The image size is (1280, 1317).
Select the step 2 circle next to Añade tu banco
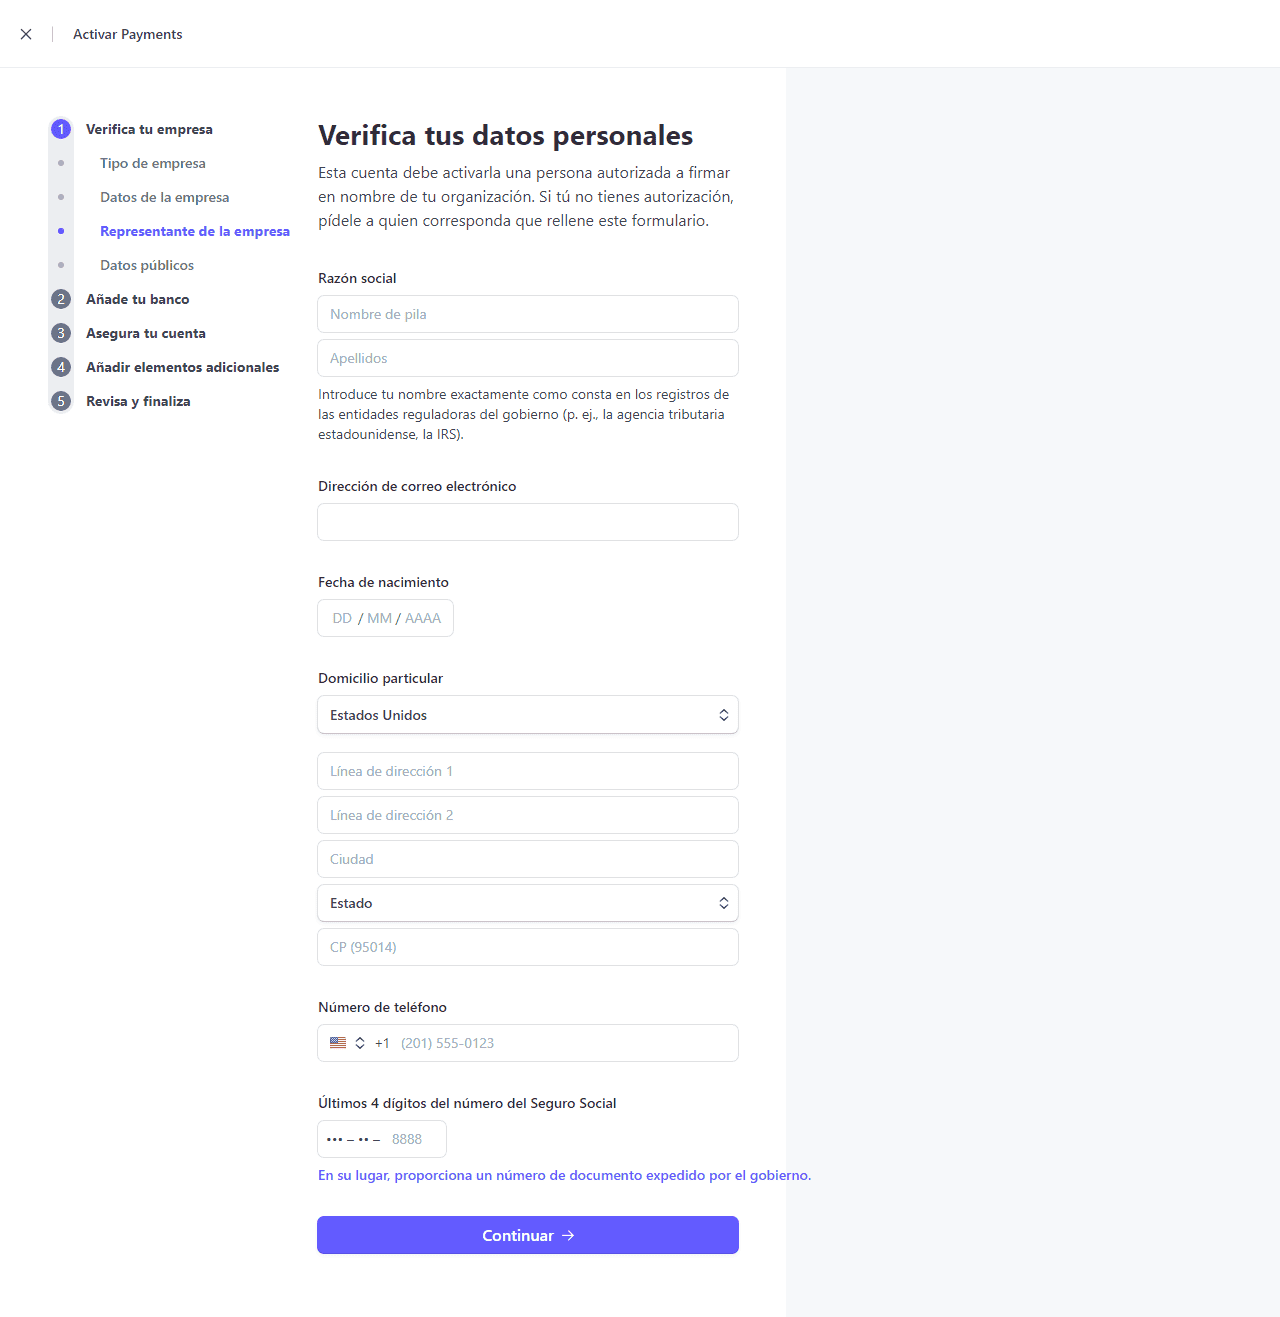[61, 299]
